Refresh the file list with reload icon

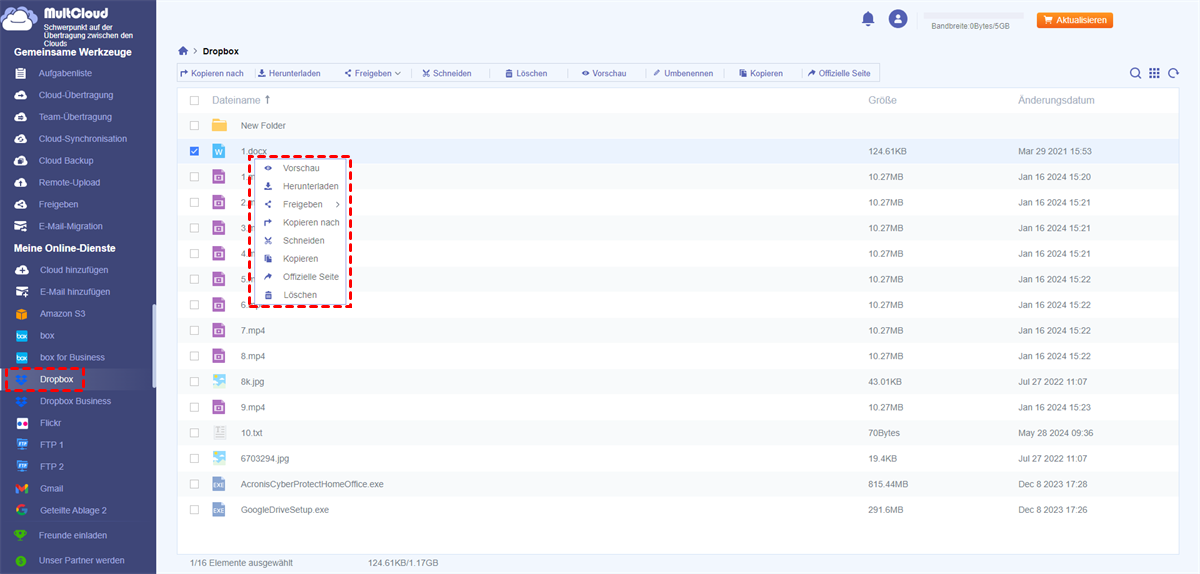pos(1173,73)
